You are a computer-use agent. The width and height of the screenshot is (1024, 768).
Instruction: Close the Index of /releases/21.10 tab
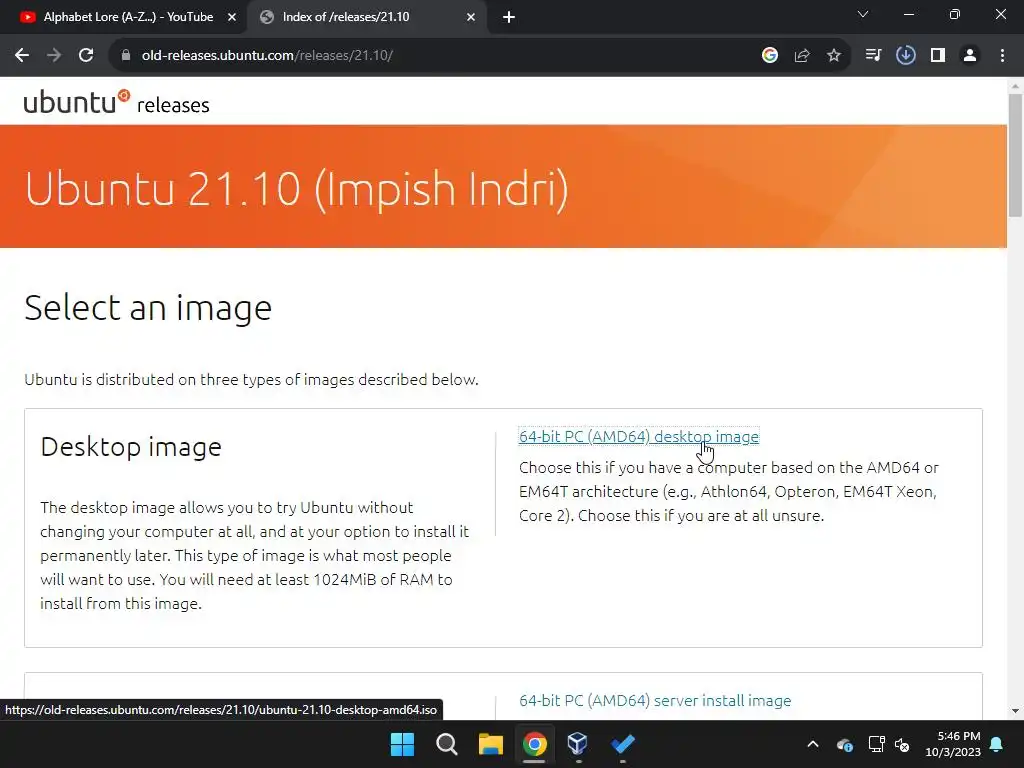coord(471,18)
